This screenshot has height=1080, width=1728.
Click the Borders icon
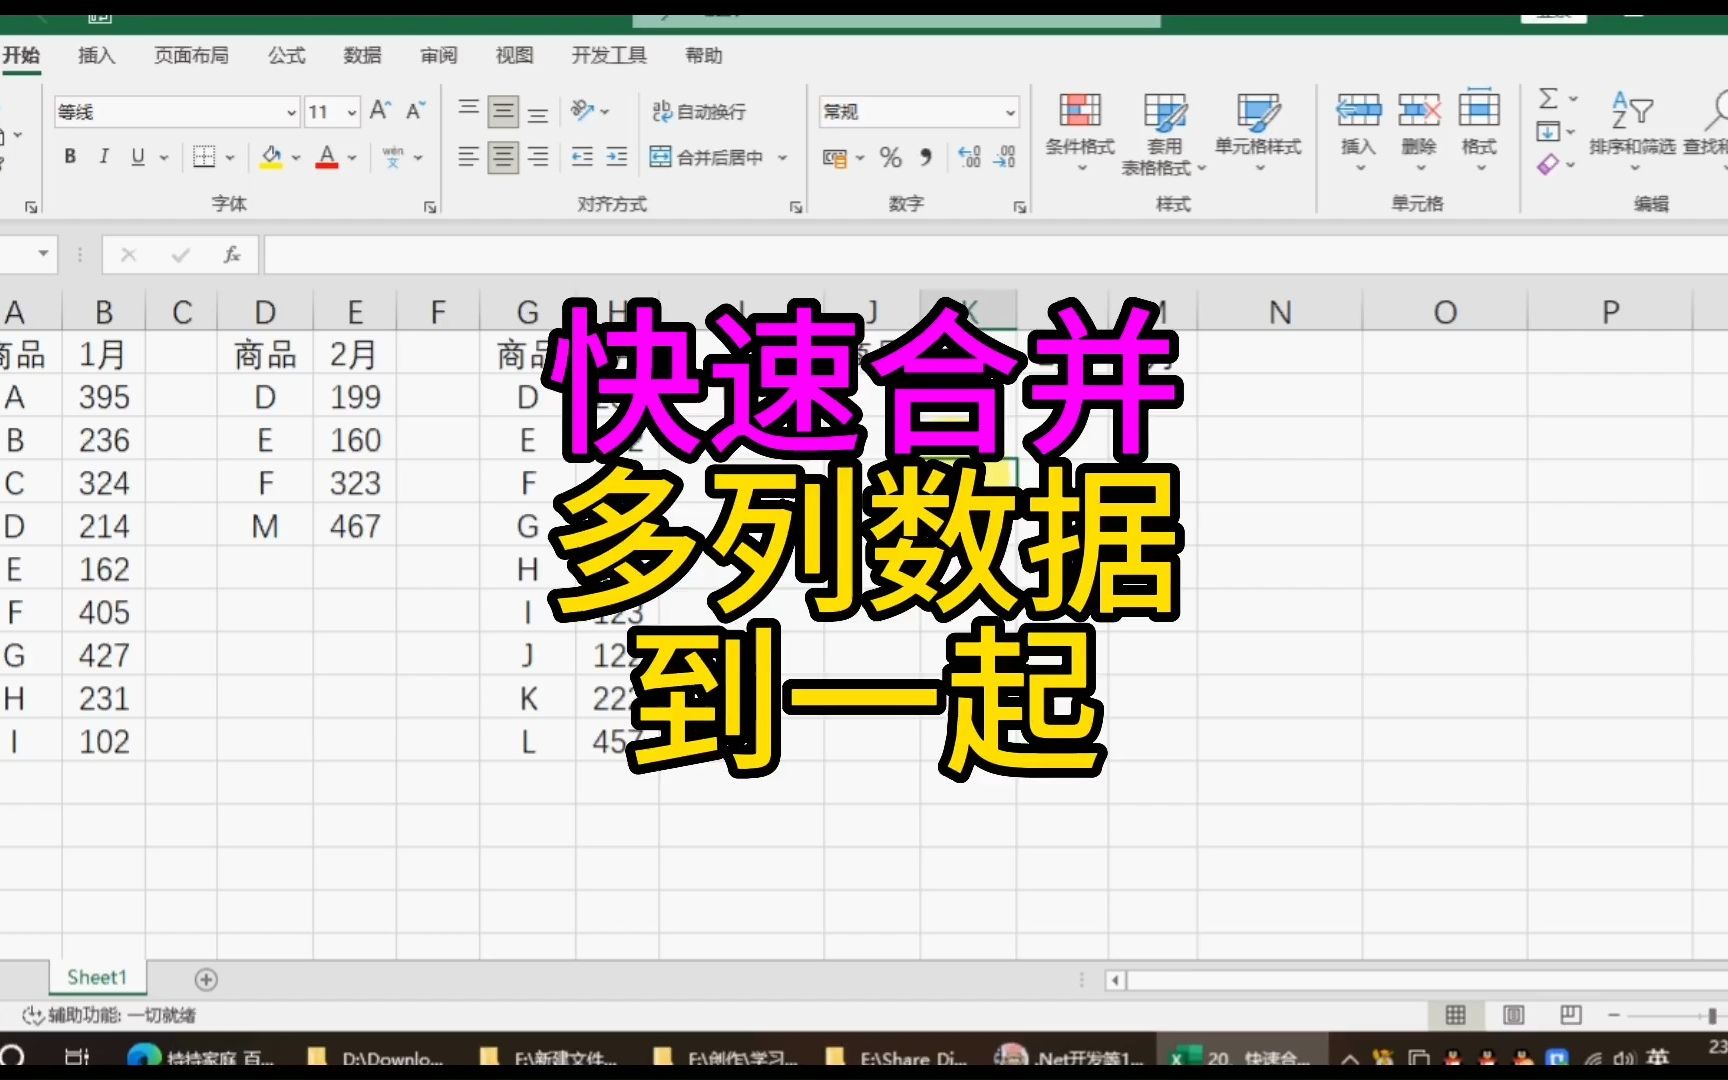point(204,157)
